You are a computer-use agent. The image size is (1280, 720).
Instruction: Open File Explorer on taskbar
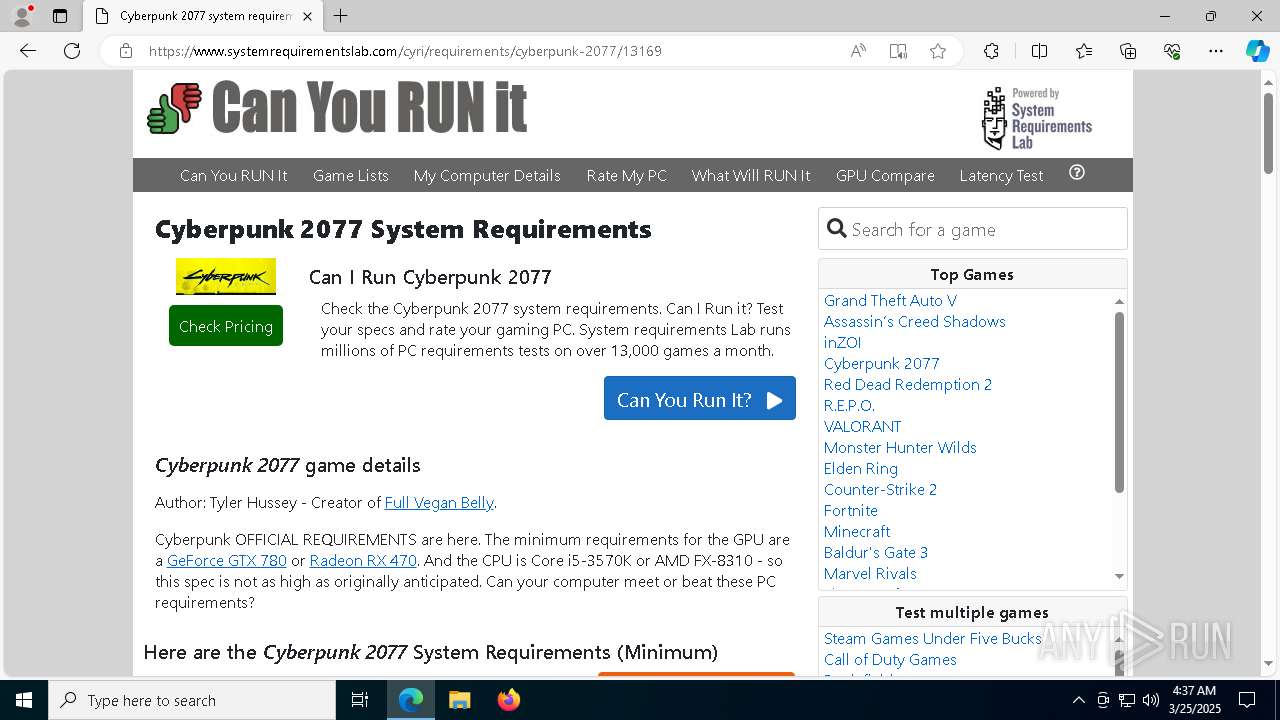coord(459,700)
